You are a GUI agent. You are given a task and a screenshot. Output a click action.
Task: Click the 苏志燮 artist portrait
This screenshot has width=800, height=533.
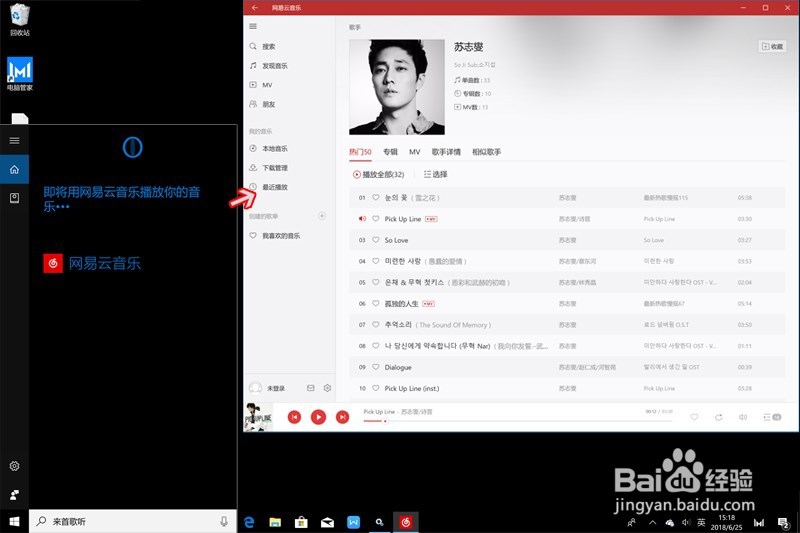pos(397,87)
